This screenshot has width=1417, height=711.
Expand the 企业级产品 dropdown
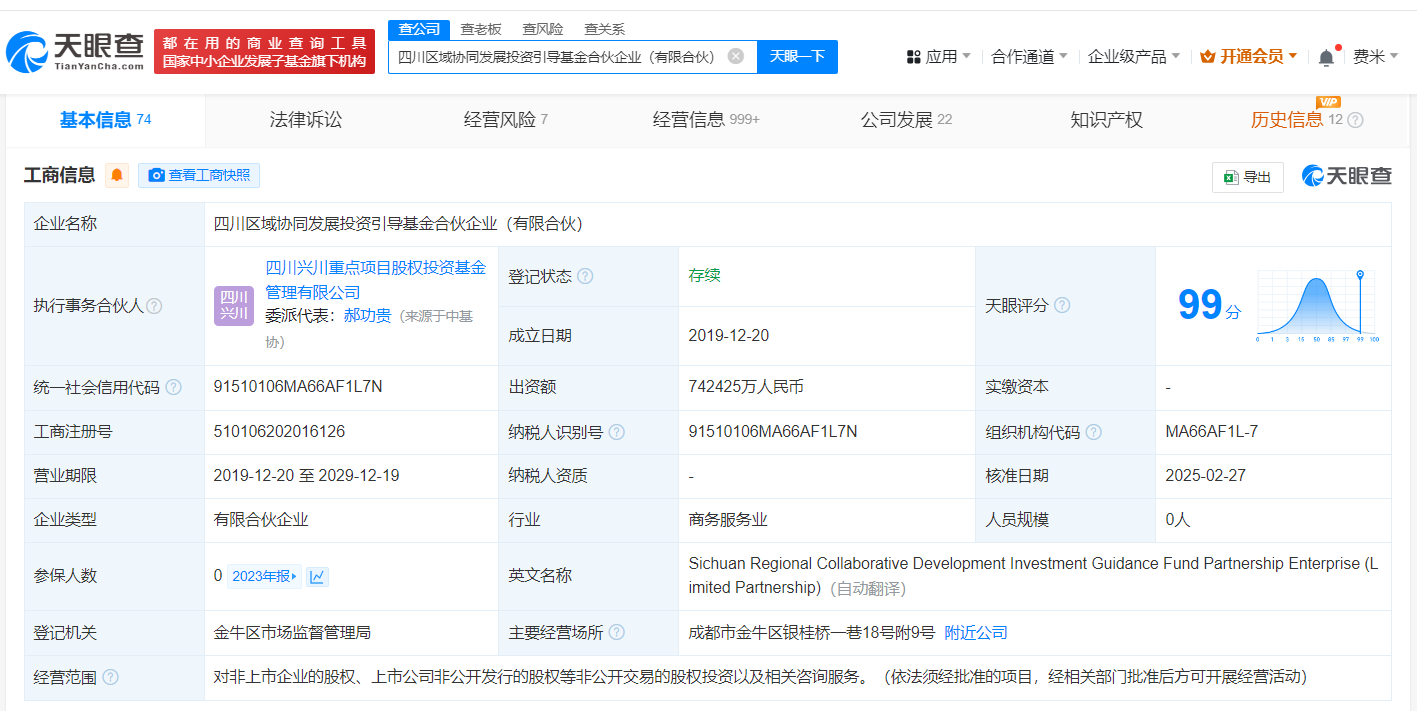[x=1175, y=57]
